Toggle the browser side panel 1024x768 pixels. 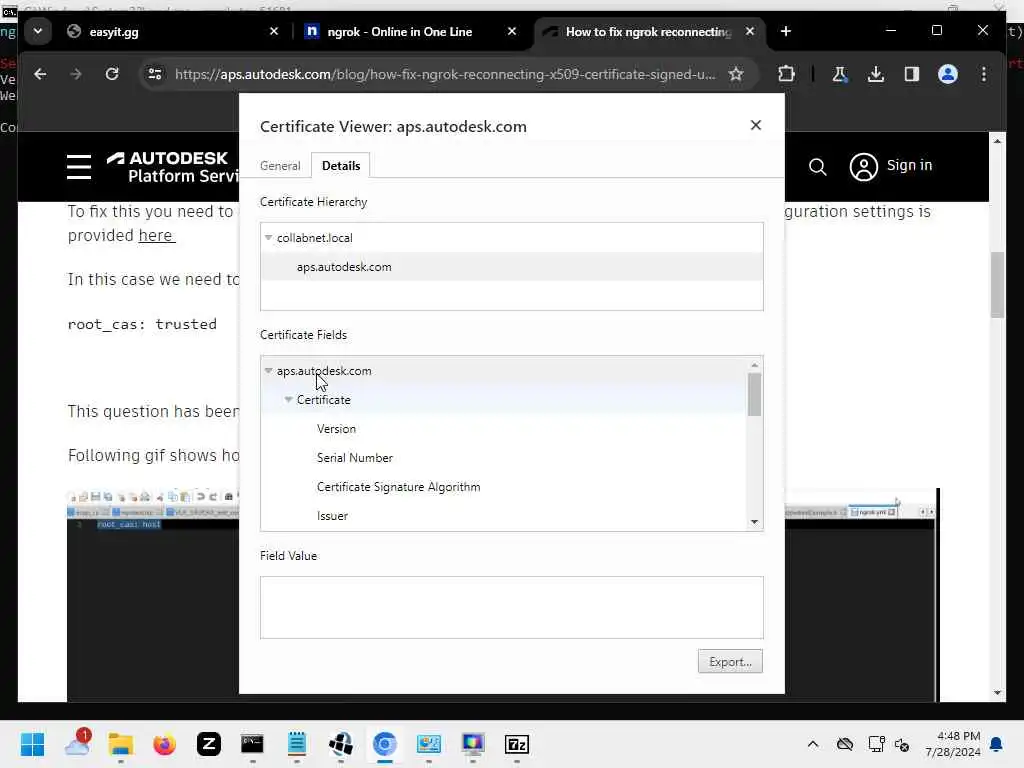point(912,74)
